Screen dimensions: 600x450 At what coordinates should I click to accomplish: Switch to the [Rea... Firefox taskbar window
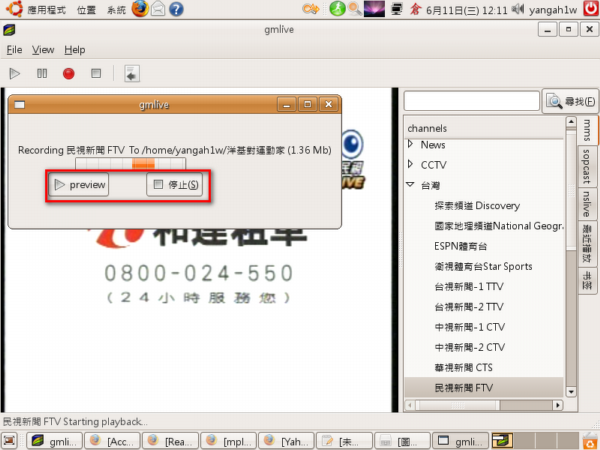click(x=170, y=441)
